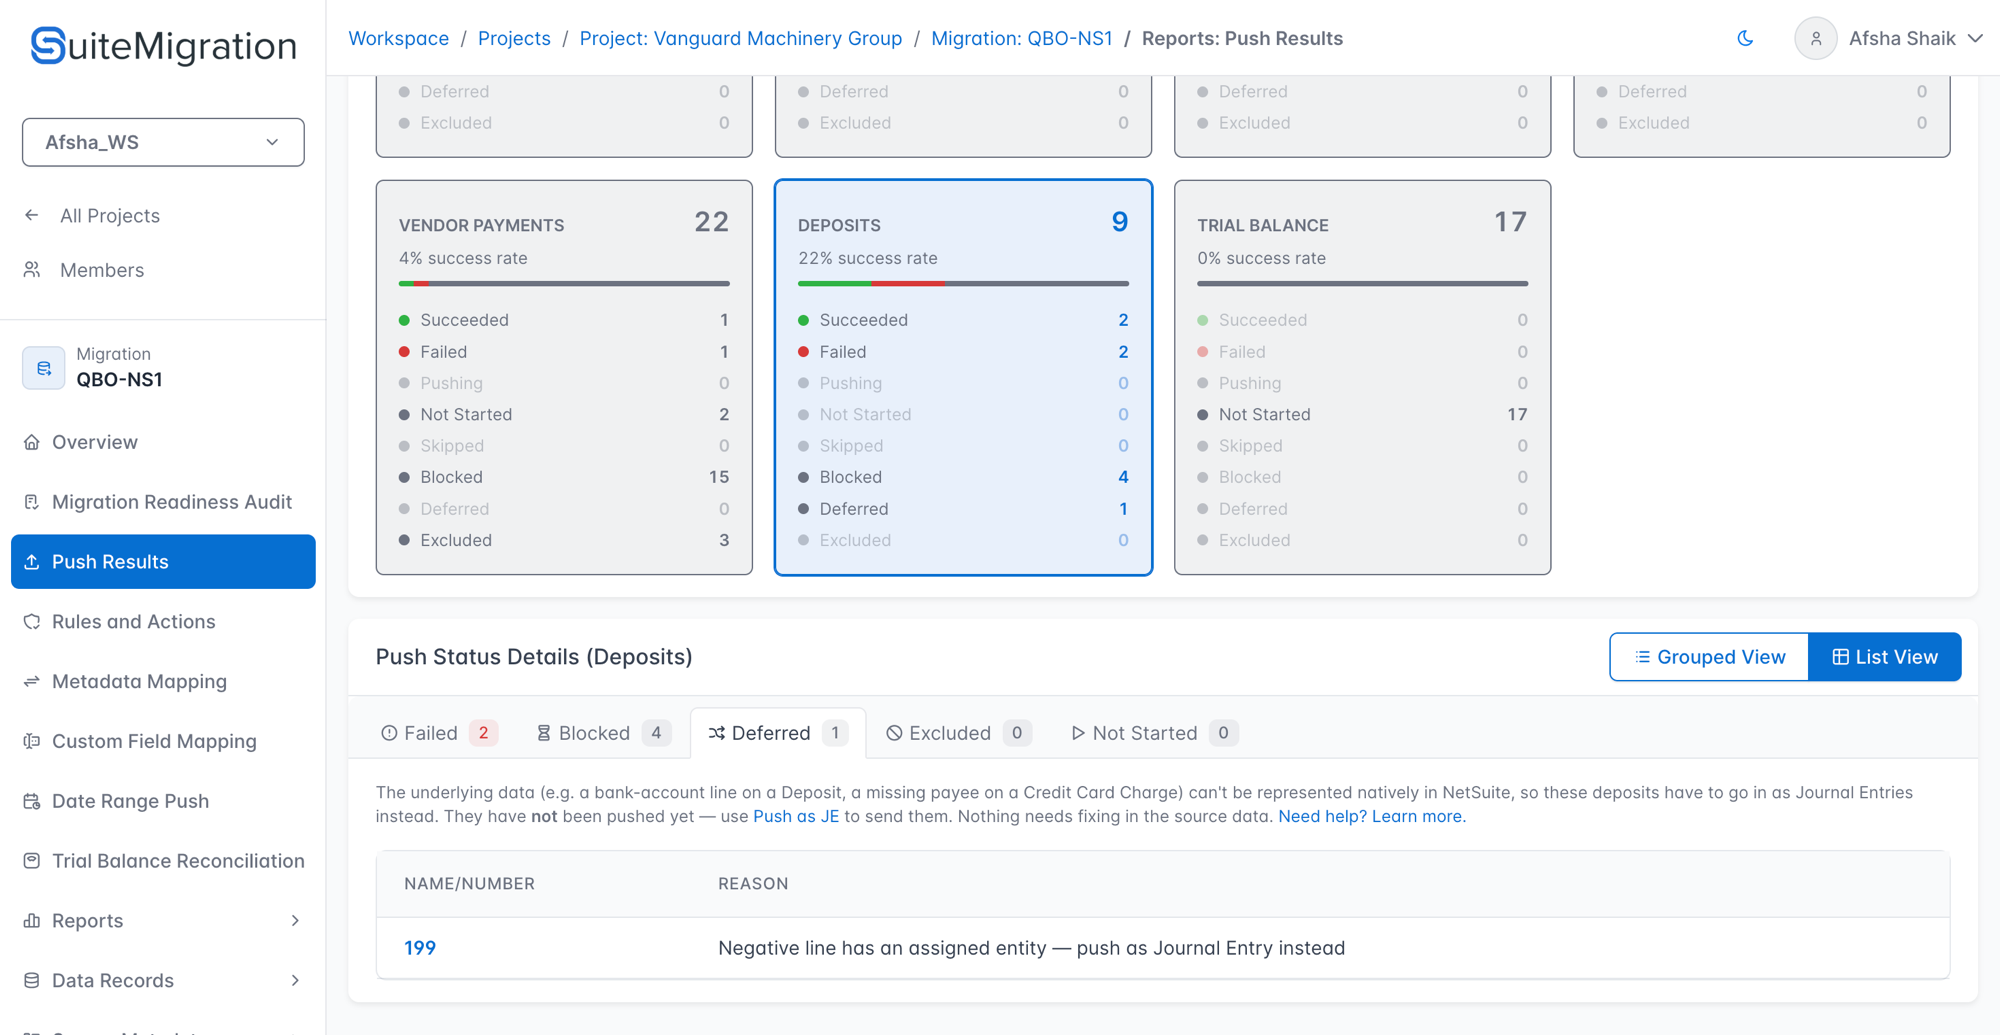
Task: Click the Workspace breadcrumb link
Action: tap(398, 38)
